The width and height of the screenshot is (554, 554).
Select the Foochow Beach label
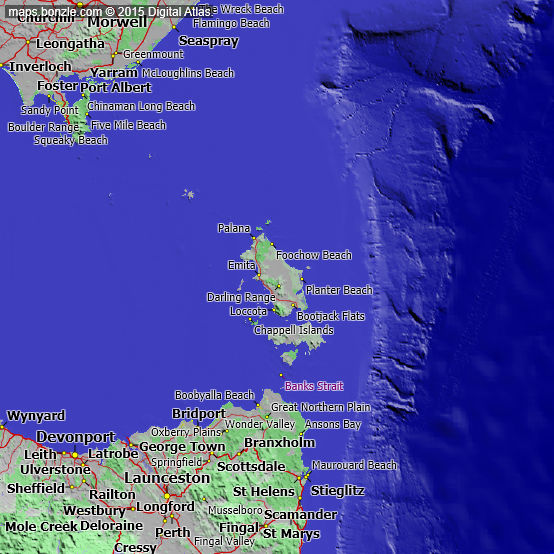pos(314,255)
